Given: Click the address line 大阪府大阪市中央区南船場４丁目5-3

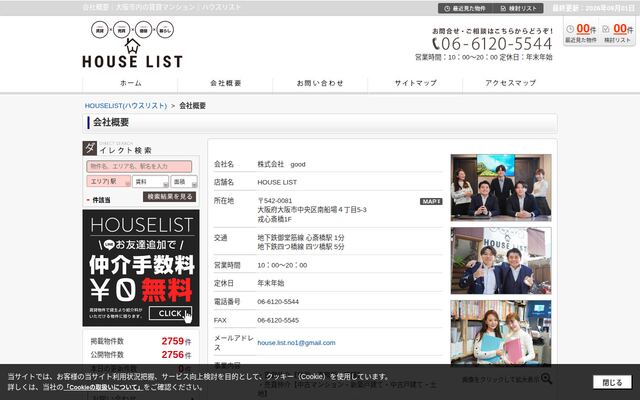Looking at the screenshot, I should 312,210.
